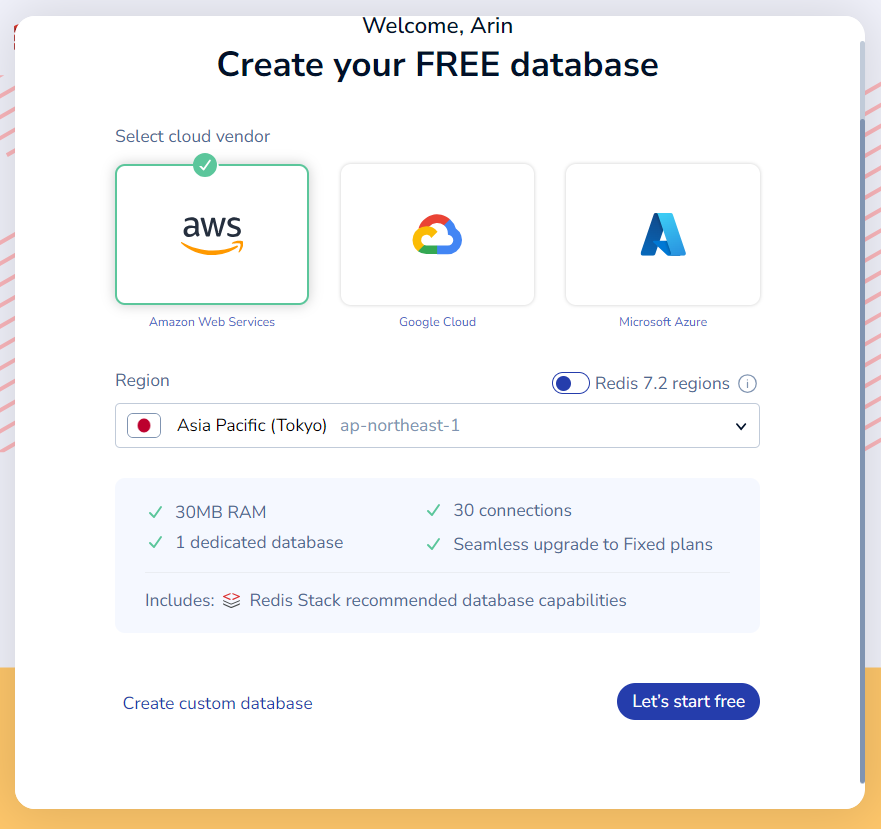This screenshot has width=881, height=829.
Task: Click the 30 connections feature text
Action: [x=512, y=510]
